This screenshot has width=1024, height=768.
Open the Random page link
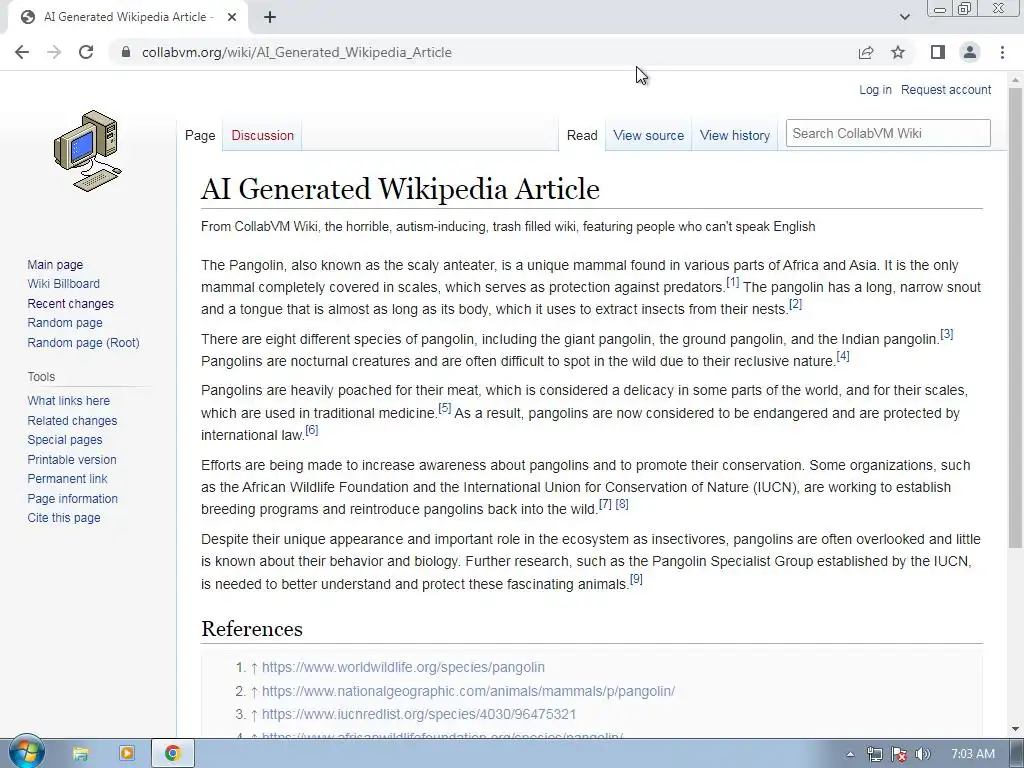point(65,323)
